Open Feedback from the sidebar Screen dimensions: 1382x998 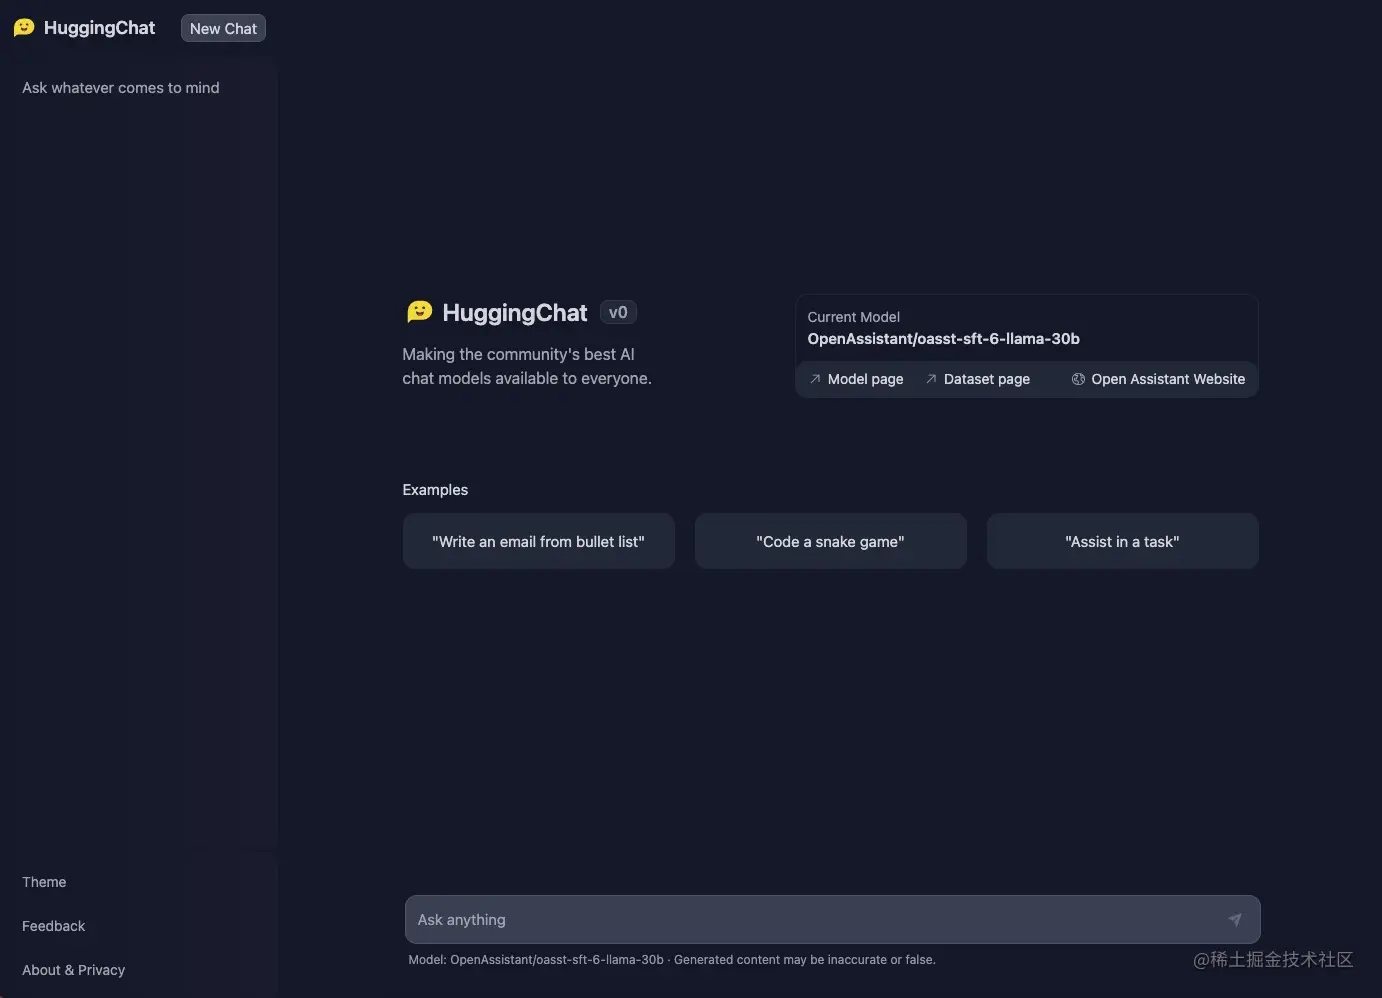53,926
